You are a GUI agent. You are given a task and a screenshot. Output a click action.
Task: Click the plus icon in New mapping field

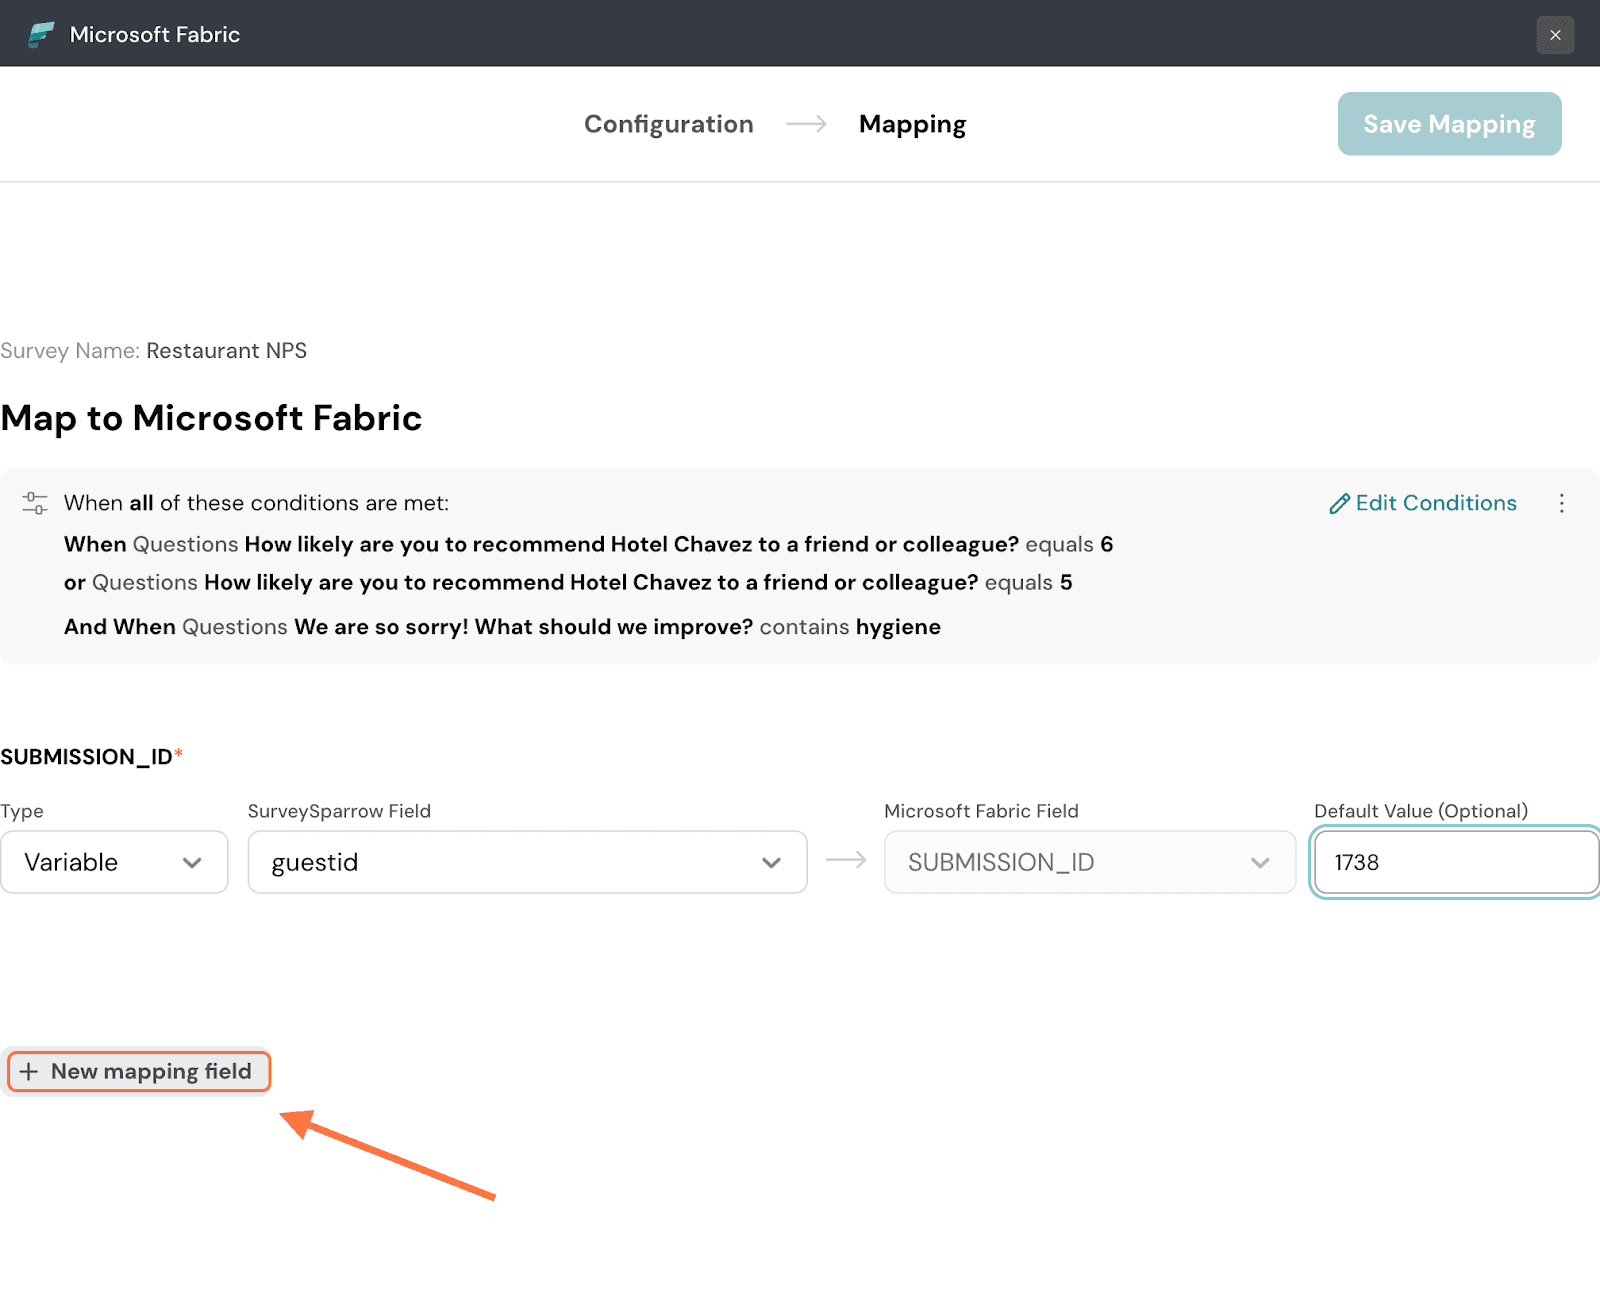(x=29, y=1072)
